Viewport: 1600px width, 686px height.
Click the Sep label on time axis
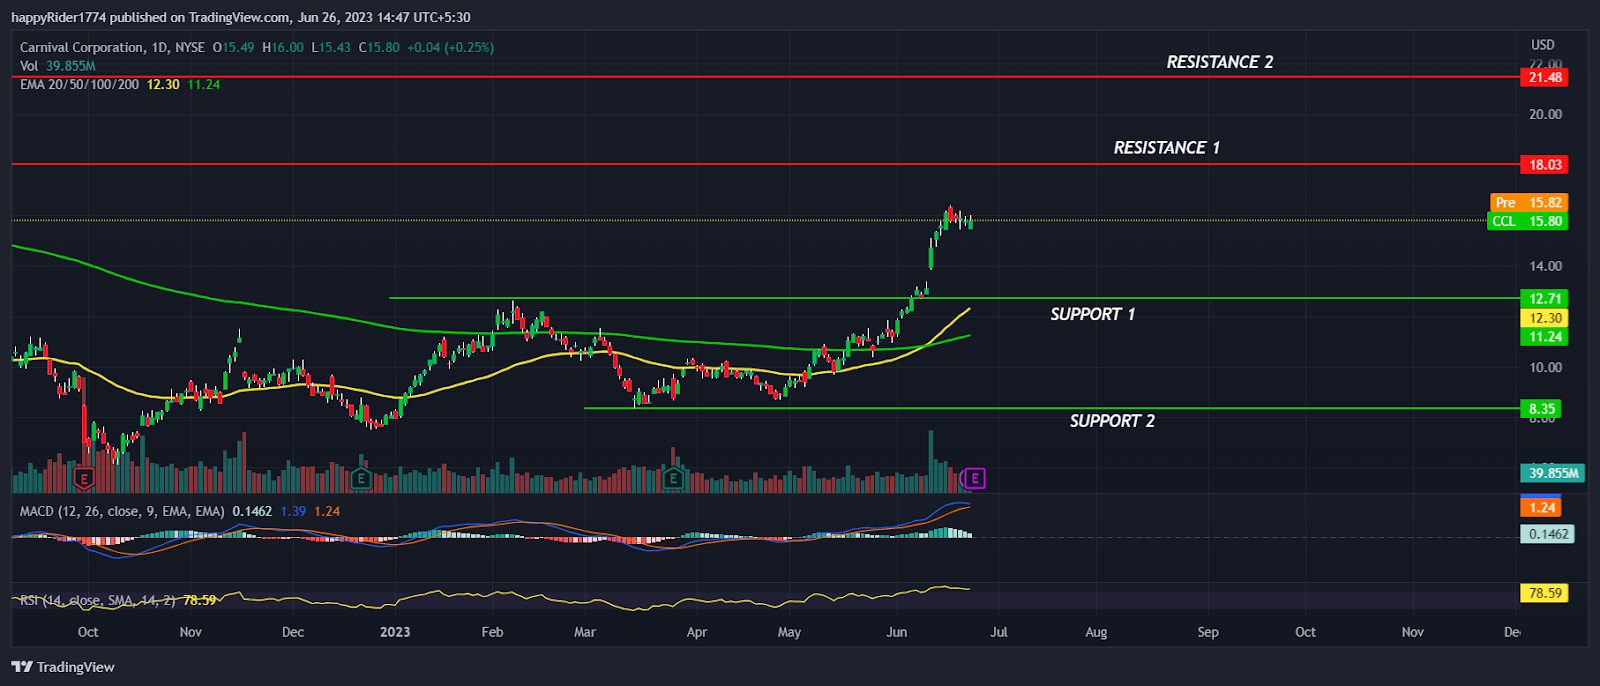coord(1208,632)
